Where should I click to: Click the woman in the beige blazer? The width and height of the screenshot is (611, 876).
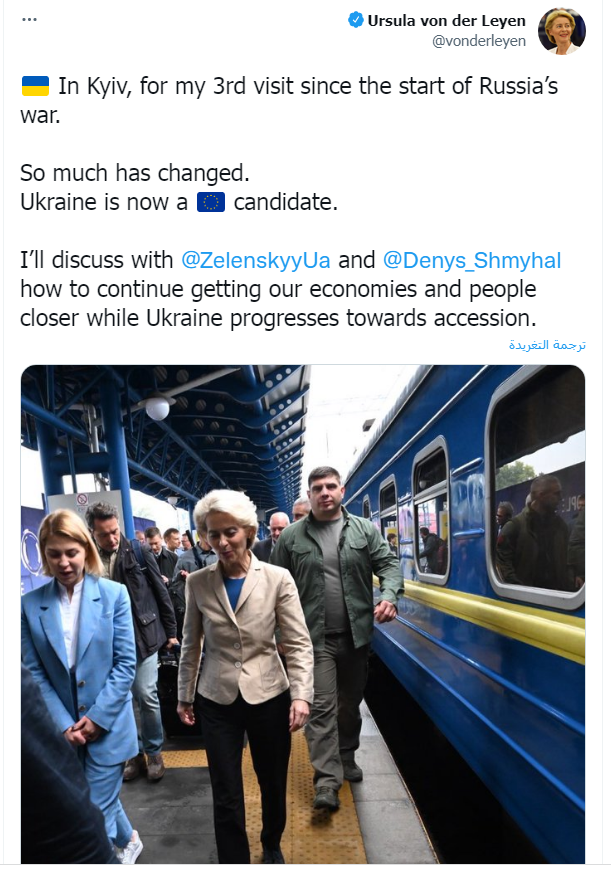244,660
